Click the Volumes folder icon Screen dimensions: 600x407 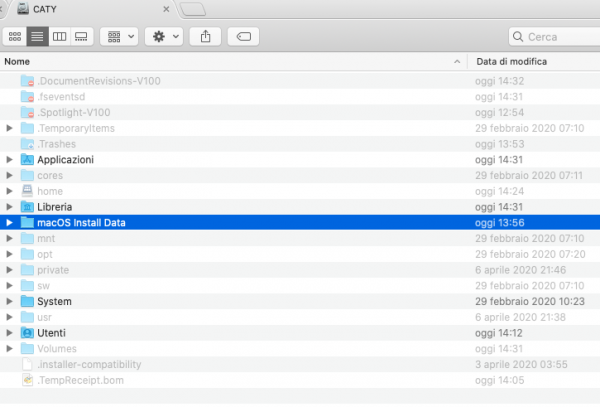(x=27, y=348)
